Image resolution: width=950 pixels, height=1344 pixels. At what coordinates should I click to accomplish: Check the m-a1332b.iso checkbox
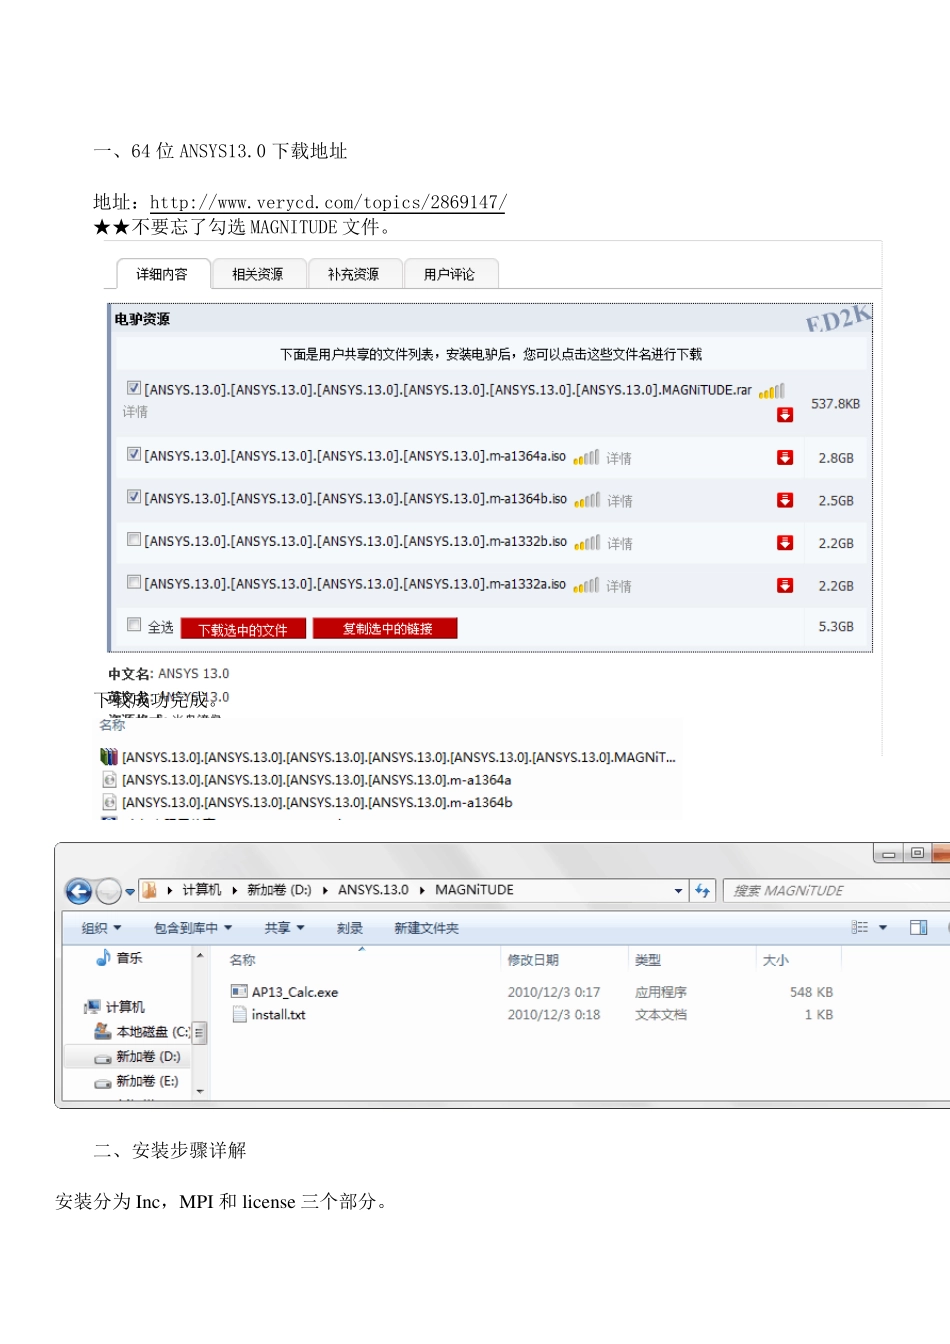tap(134, 539)
